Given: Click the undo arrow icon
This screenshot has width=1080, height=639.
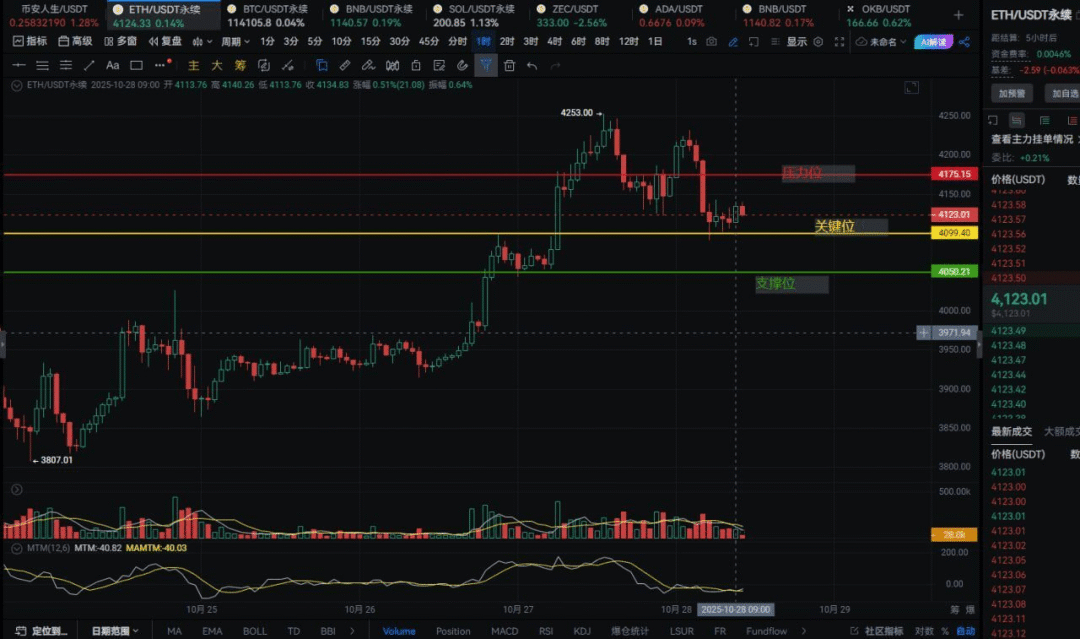Looking at the screenshot, I should tap(532, 65).
